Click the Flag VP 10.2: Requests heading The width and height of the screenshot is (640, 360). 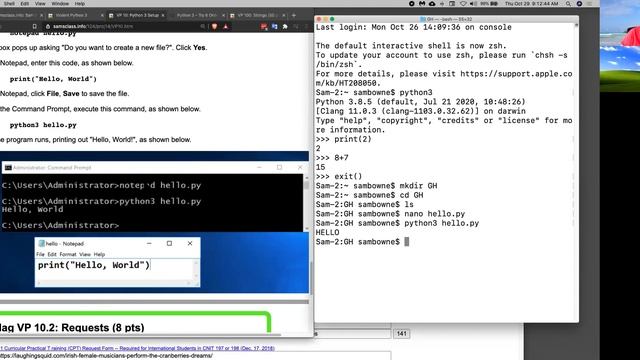coord(72,327)
